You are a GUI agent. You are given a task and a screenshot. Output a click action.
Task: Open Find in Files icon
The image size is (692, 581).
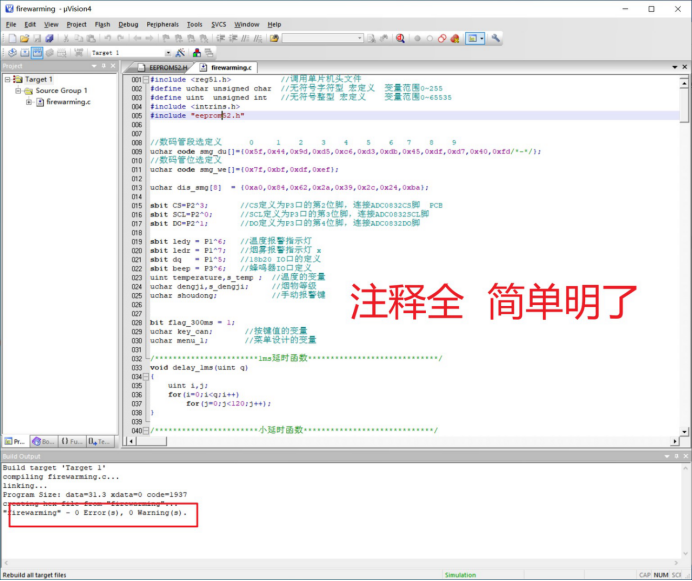coord(275,38)
